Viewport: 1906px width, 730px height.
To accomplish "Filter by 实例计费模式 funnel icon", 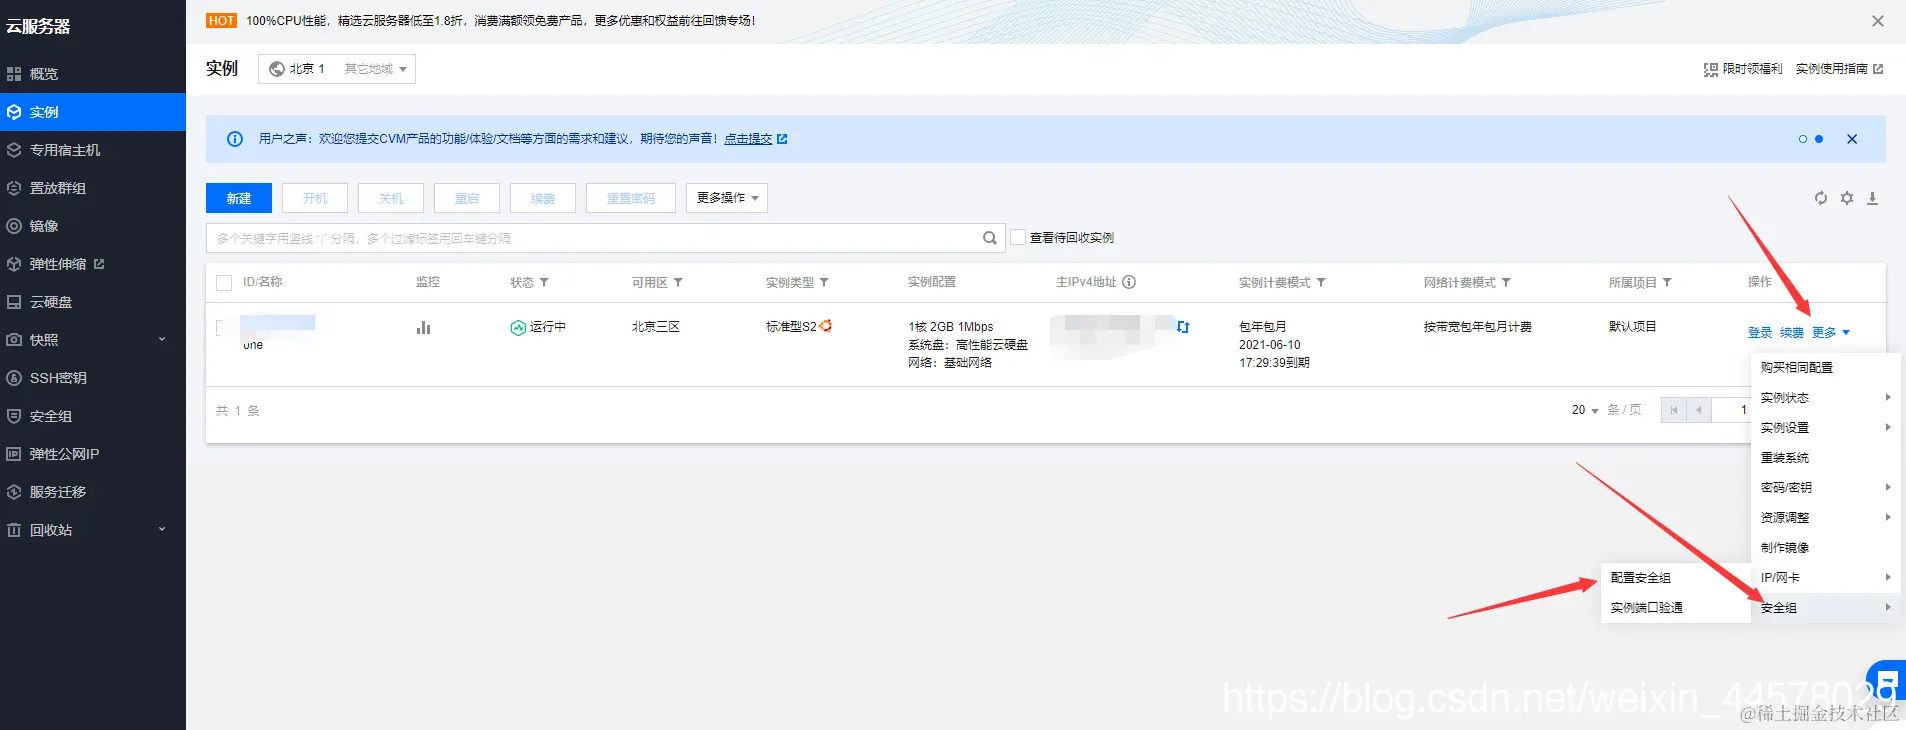I will [x=1321, y=283].
